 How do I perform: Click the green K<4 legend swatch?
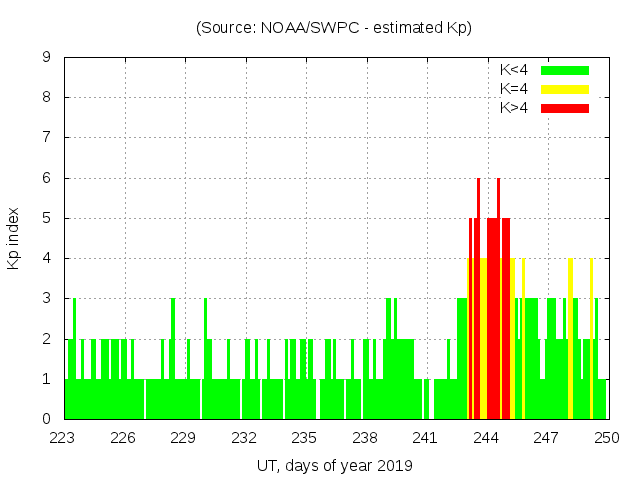[565, 70]
